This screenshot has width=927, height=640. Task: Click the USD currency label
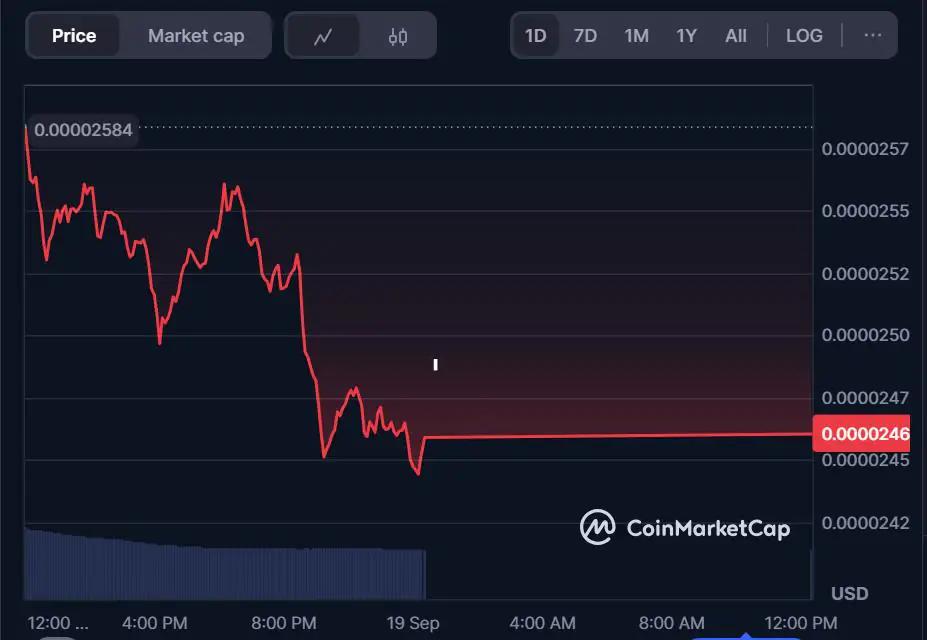[x=849, y=593]
